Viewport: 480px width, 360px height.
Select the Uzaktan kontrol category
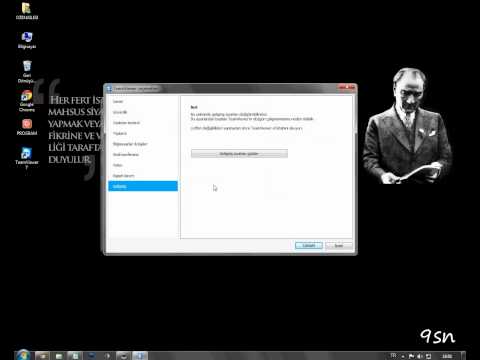(x=143, y=123)
